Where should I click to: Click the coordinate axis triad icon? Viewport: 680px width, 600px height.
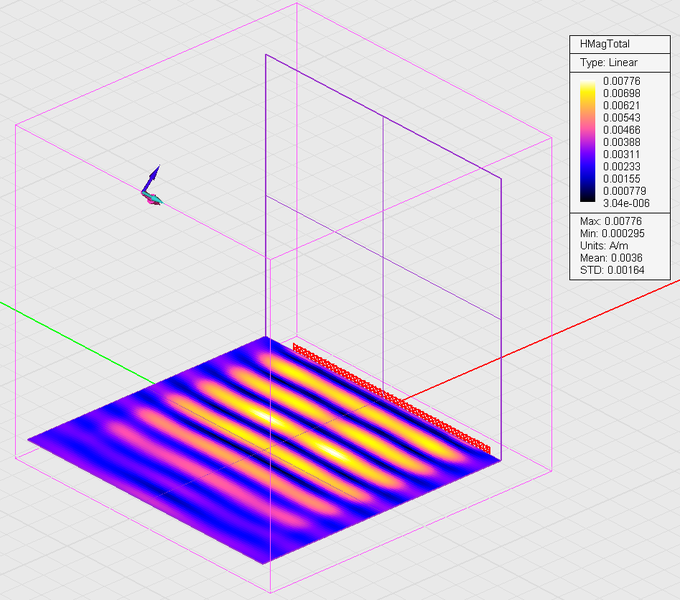tap(150, 187)
